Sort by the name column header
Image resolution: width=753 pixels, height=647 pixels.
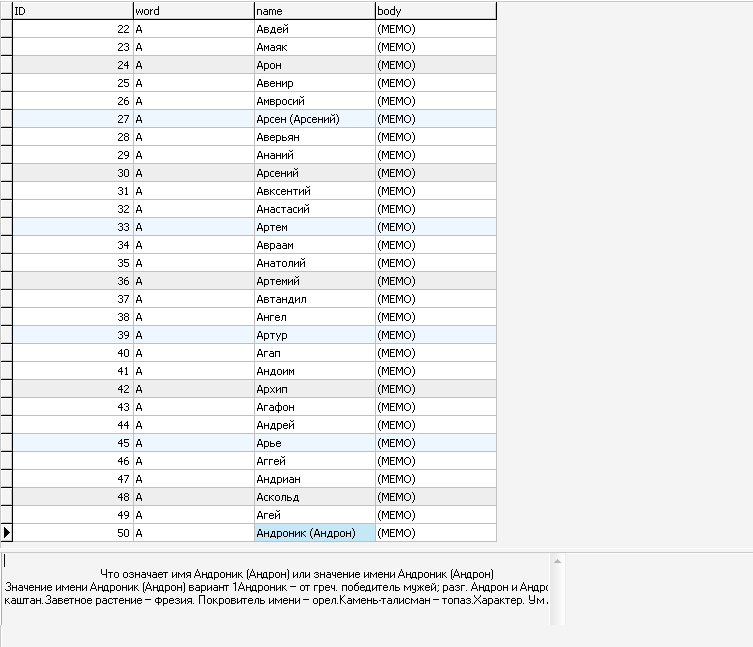click(314, 10)
